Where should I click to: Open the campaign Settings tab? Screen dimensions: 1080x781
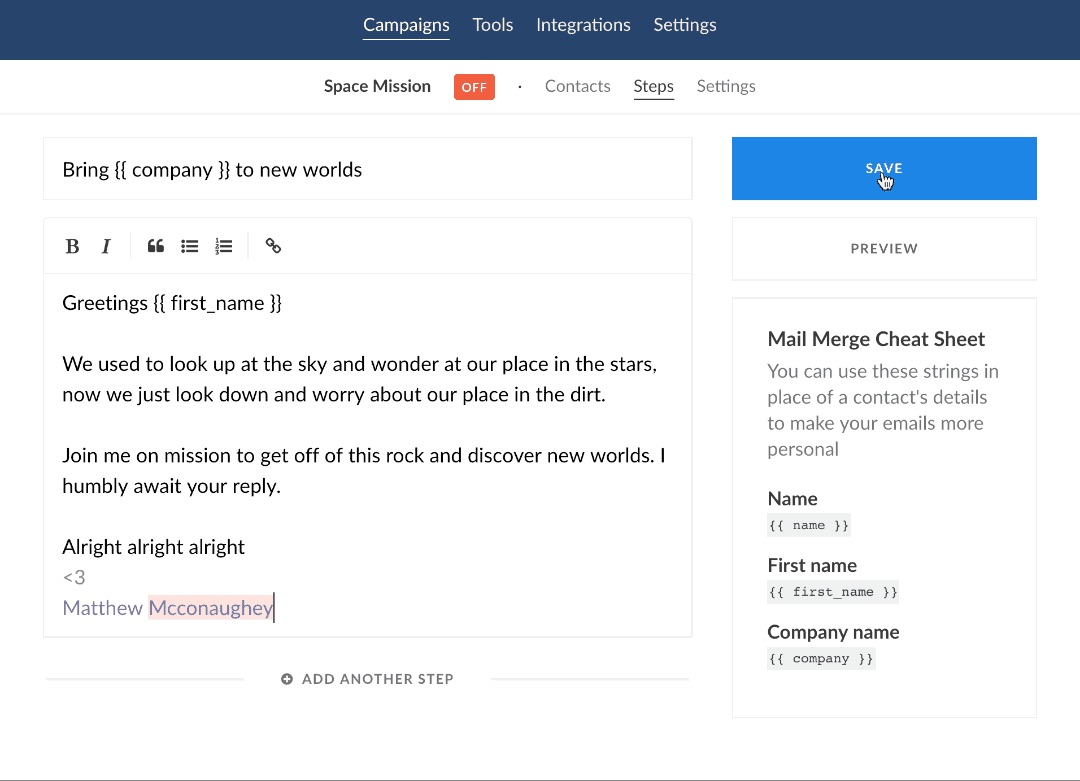pos(726,86)
